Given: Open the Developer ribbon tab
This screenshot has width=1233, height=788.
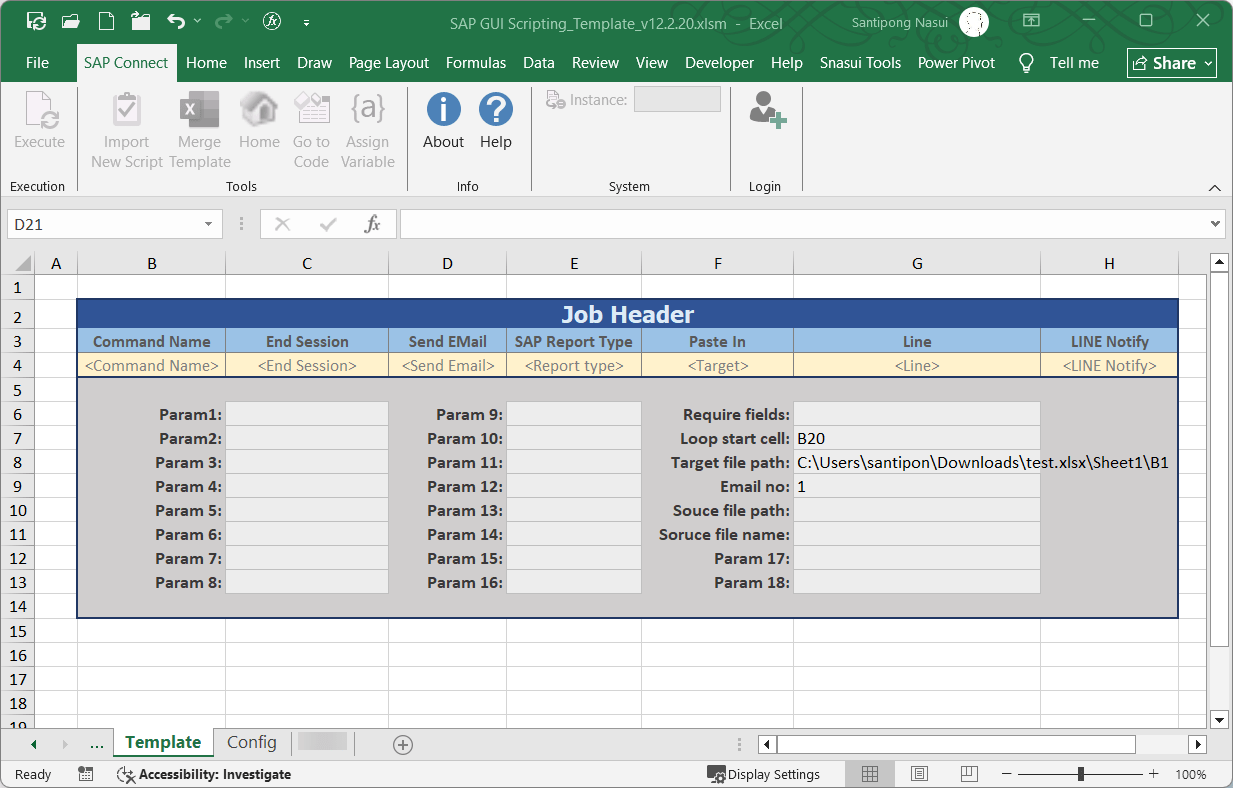Looking at the screenshot, I should (719, 63).
